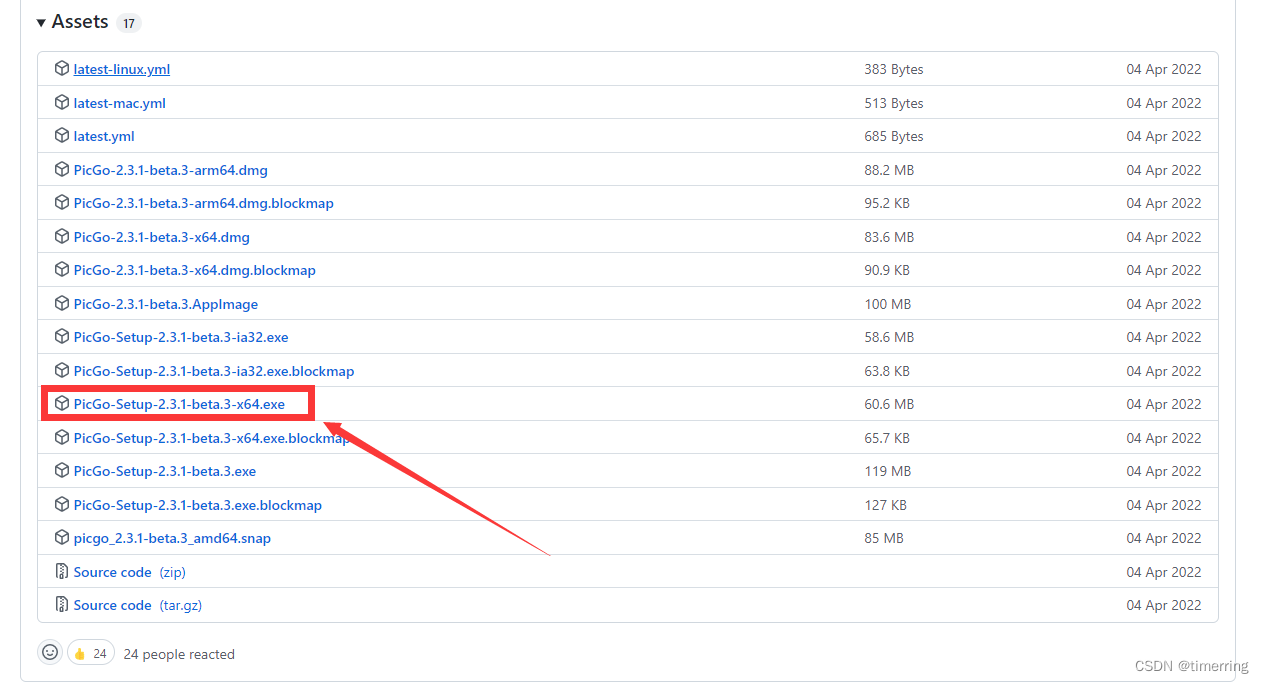Screen dimensions: 1264x683
Task: Download PicGo-Setup-2.3.1-beta.3.exe.blockmap
Action: [x=198, y=505]
